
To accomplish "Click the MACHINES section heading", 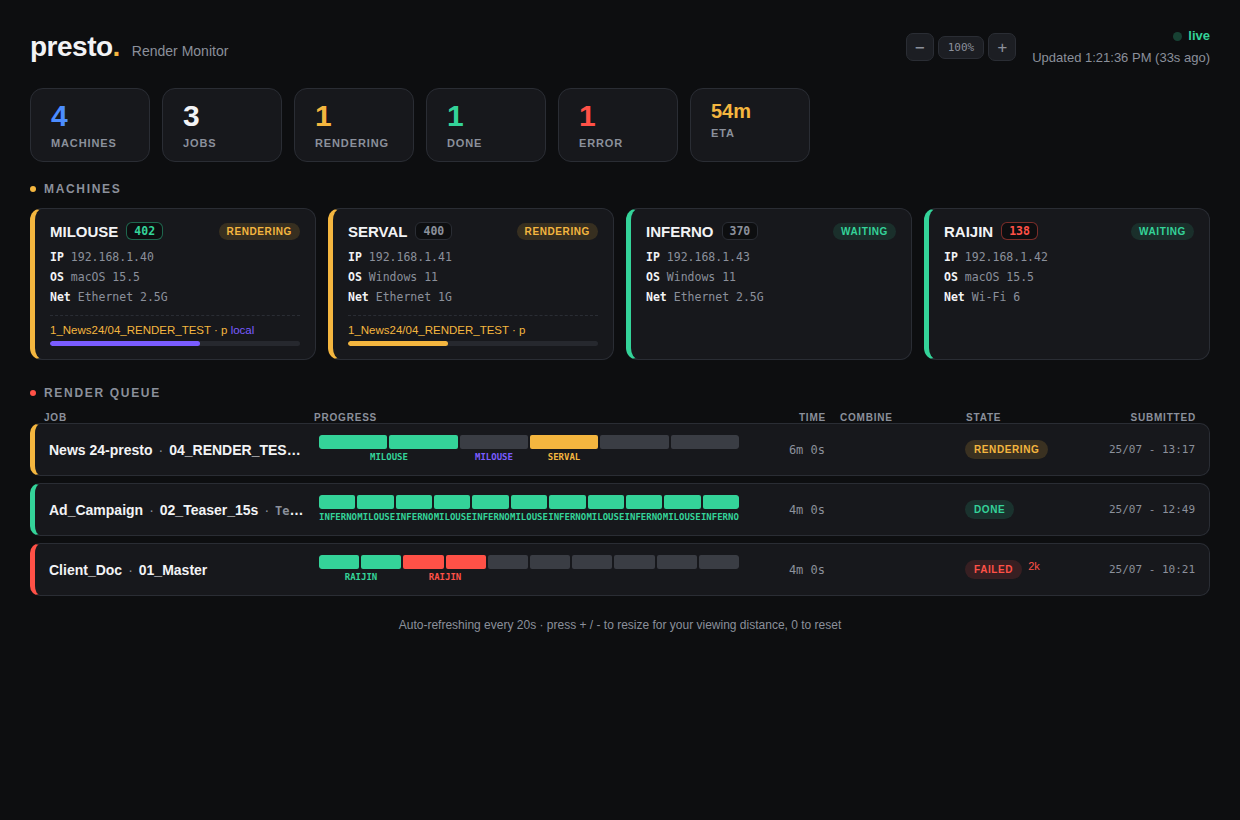I will pos(82,189).
